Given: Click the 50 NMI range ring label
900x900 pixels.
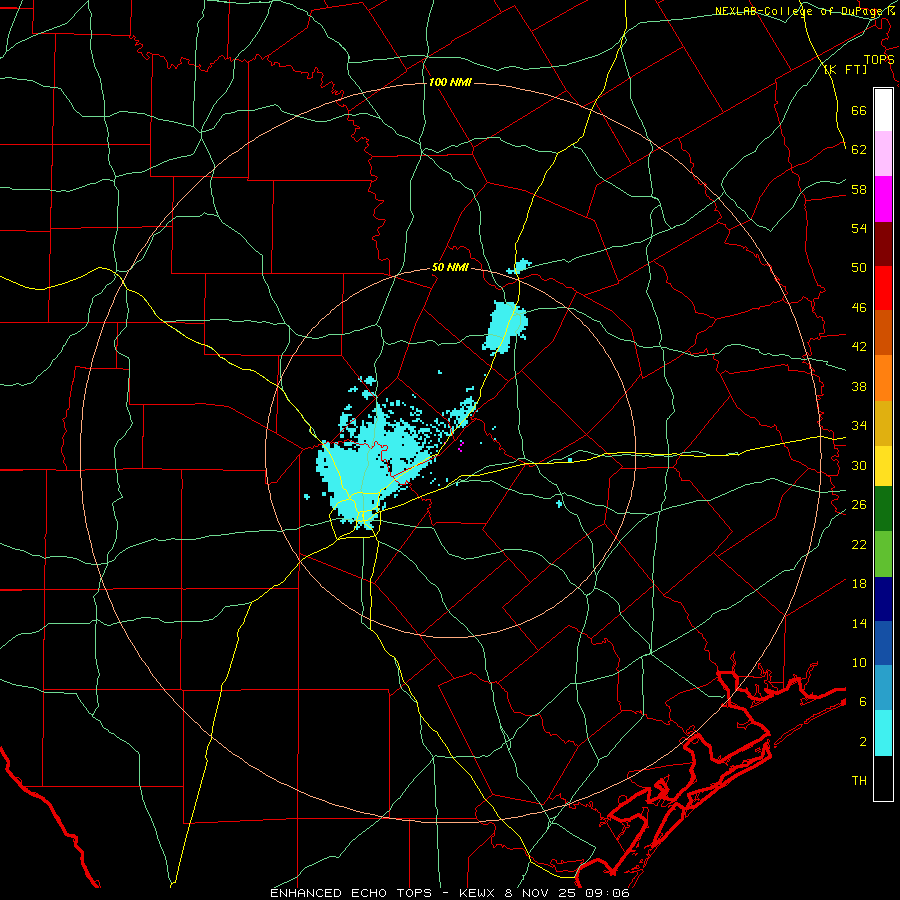Looking at the screenshot, I should pos(450,267).
